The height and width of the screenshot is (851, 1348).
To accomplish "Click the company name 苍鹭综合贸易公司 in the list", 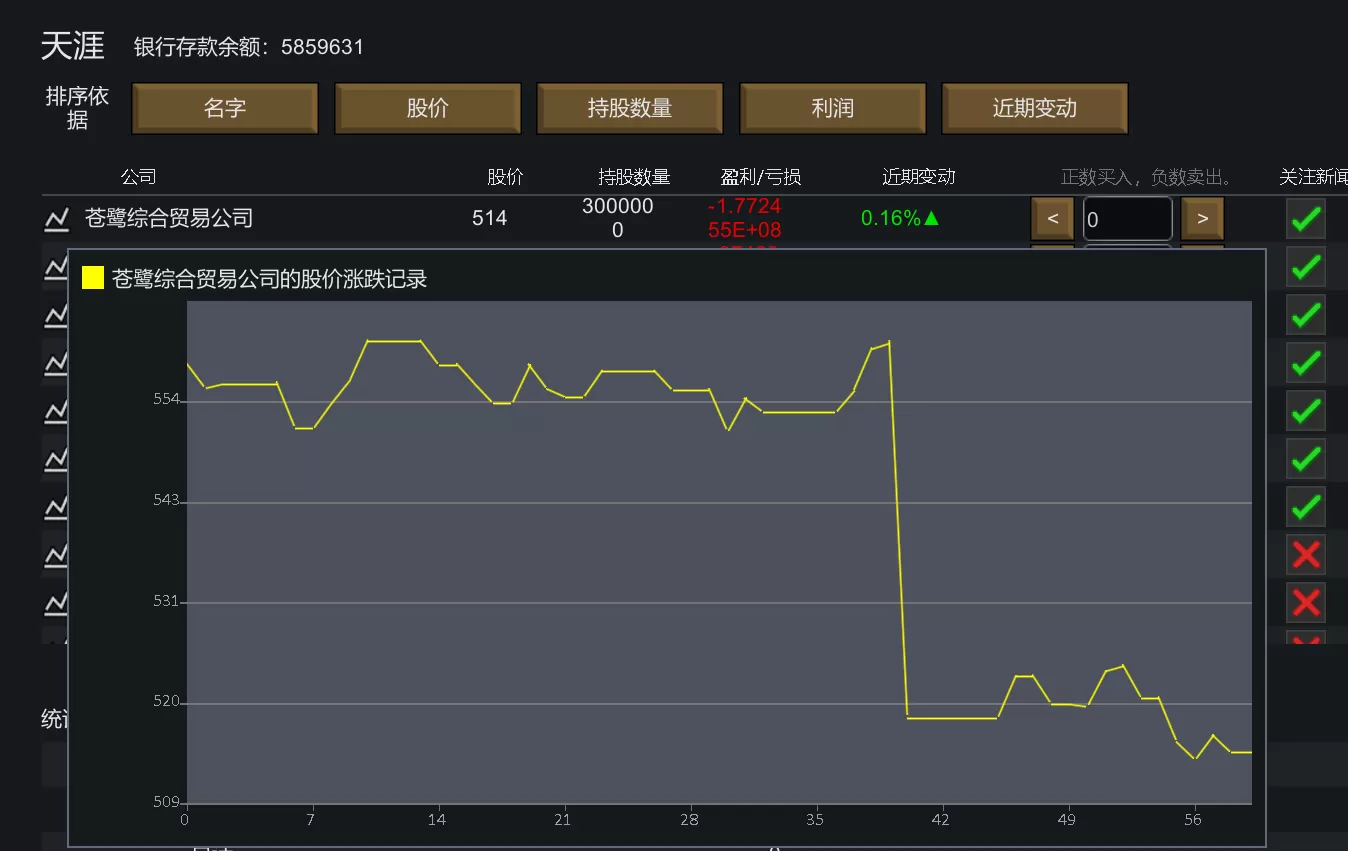I will (169, 218).
